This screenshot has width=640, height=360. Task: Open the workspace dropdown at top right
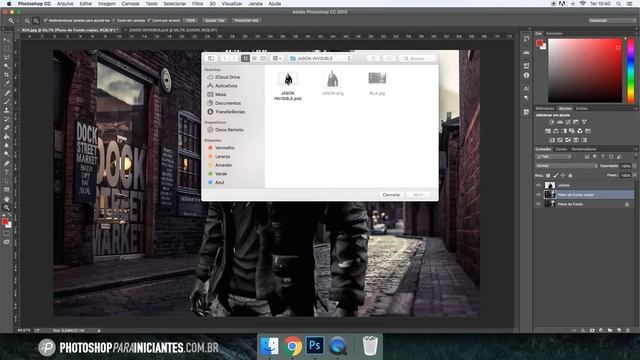point(611,20)
